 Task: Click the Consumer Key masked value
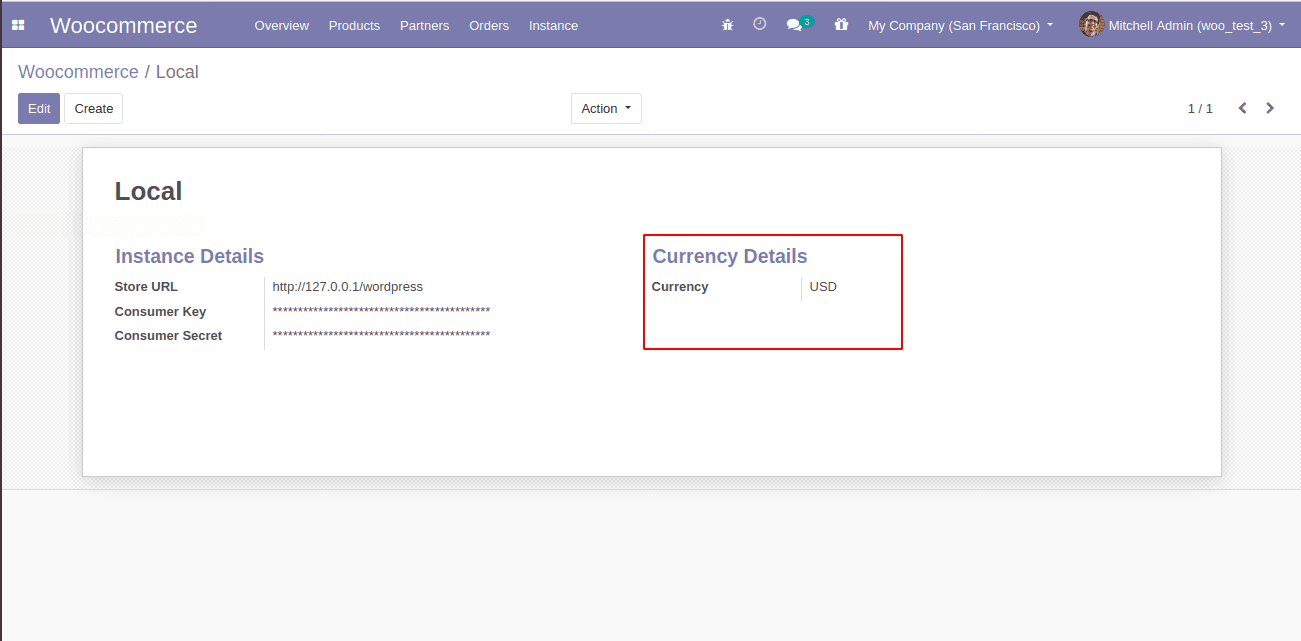381,312
